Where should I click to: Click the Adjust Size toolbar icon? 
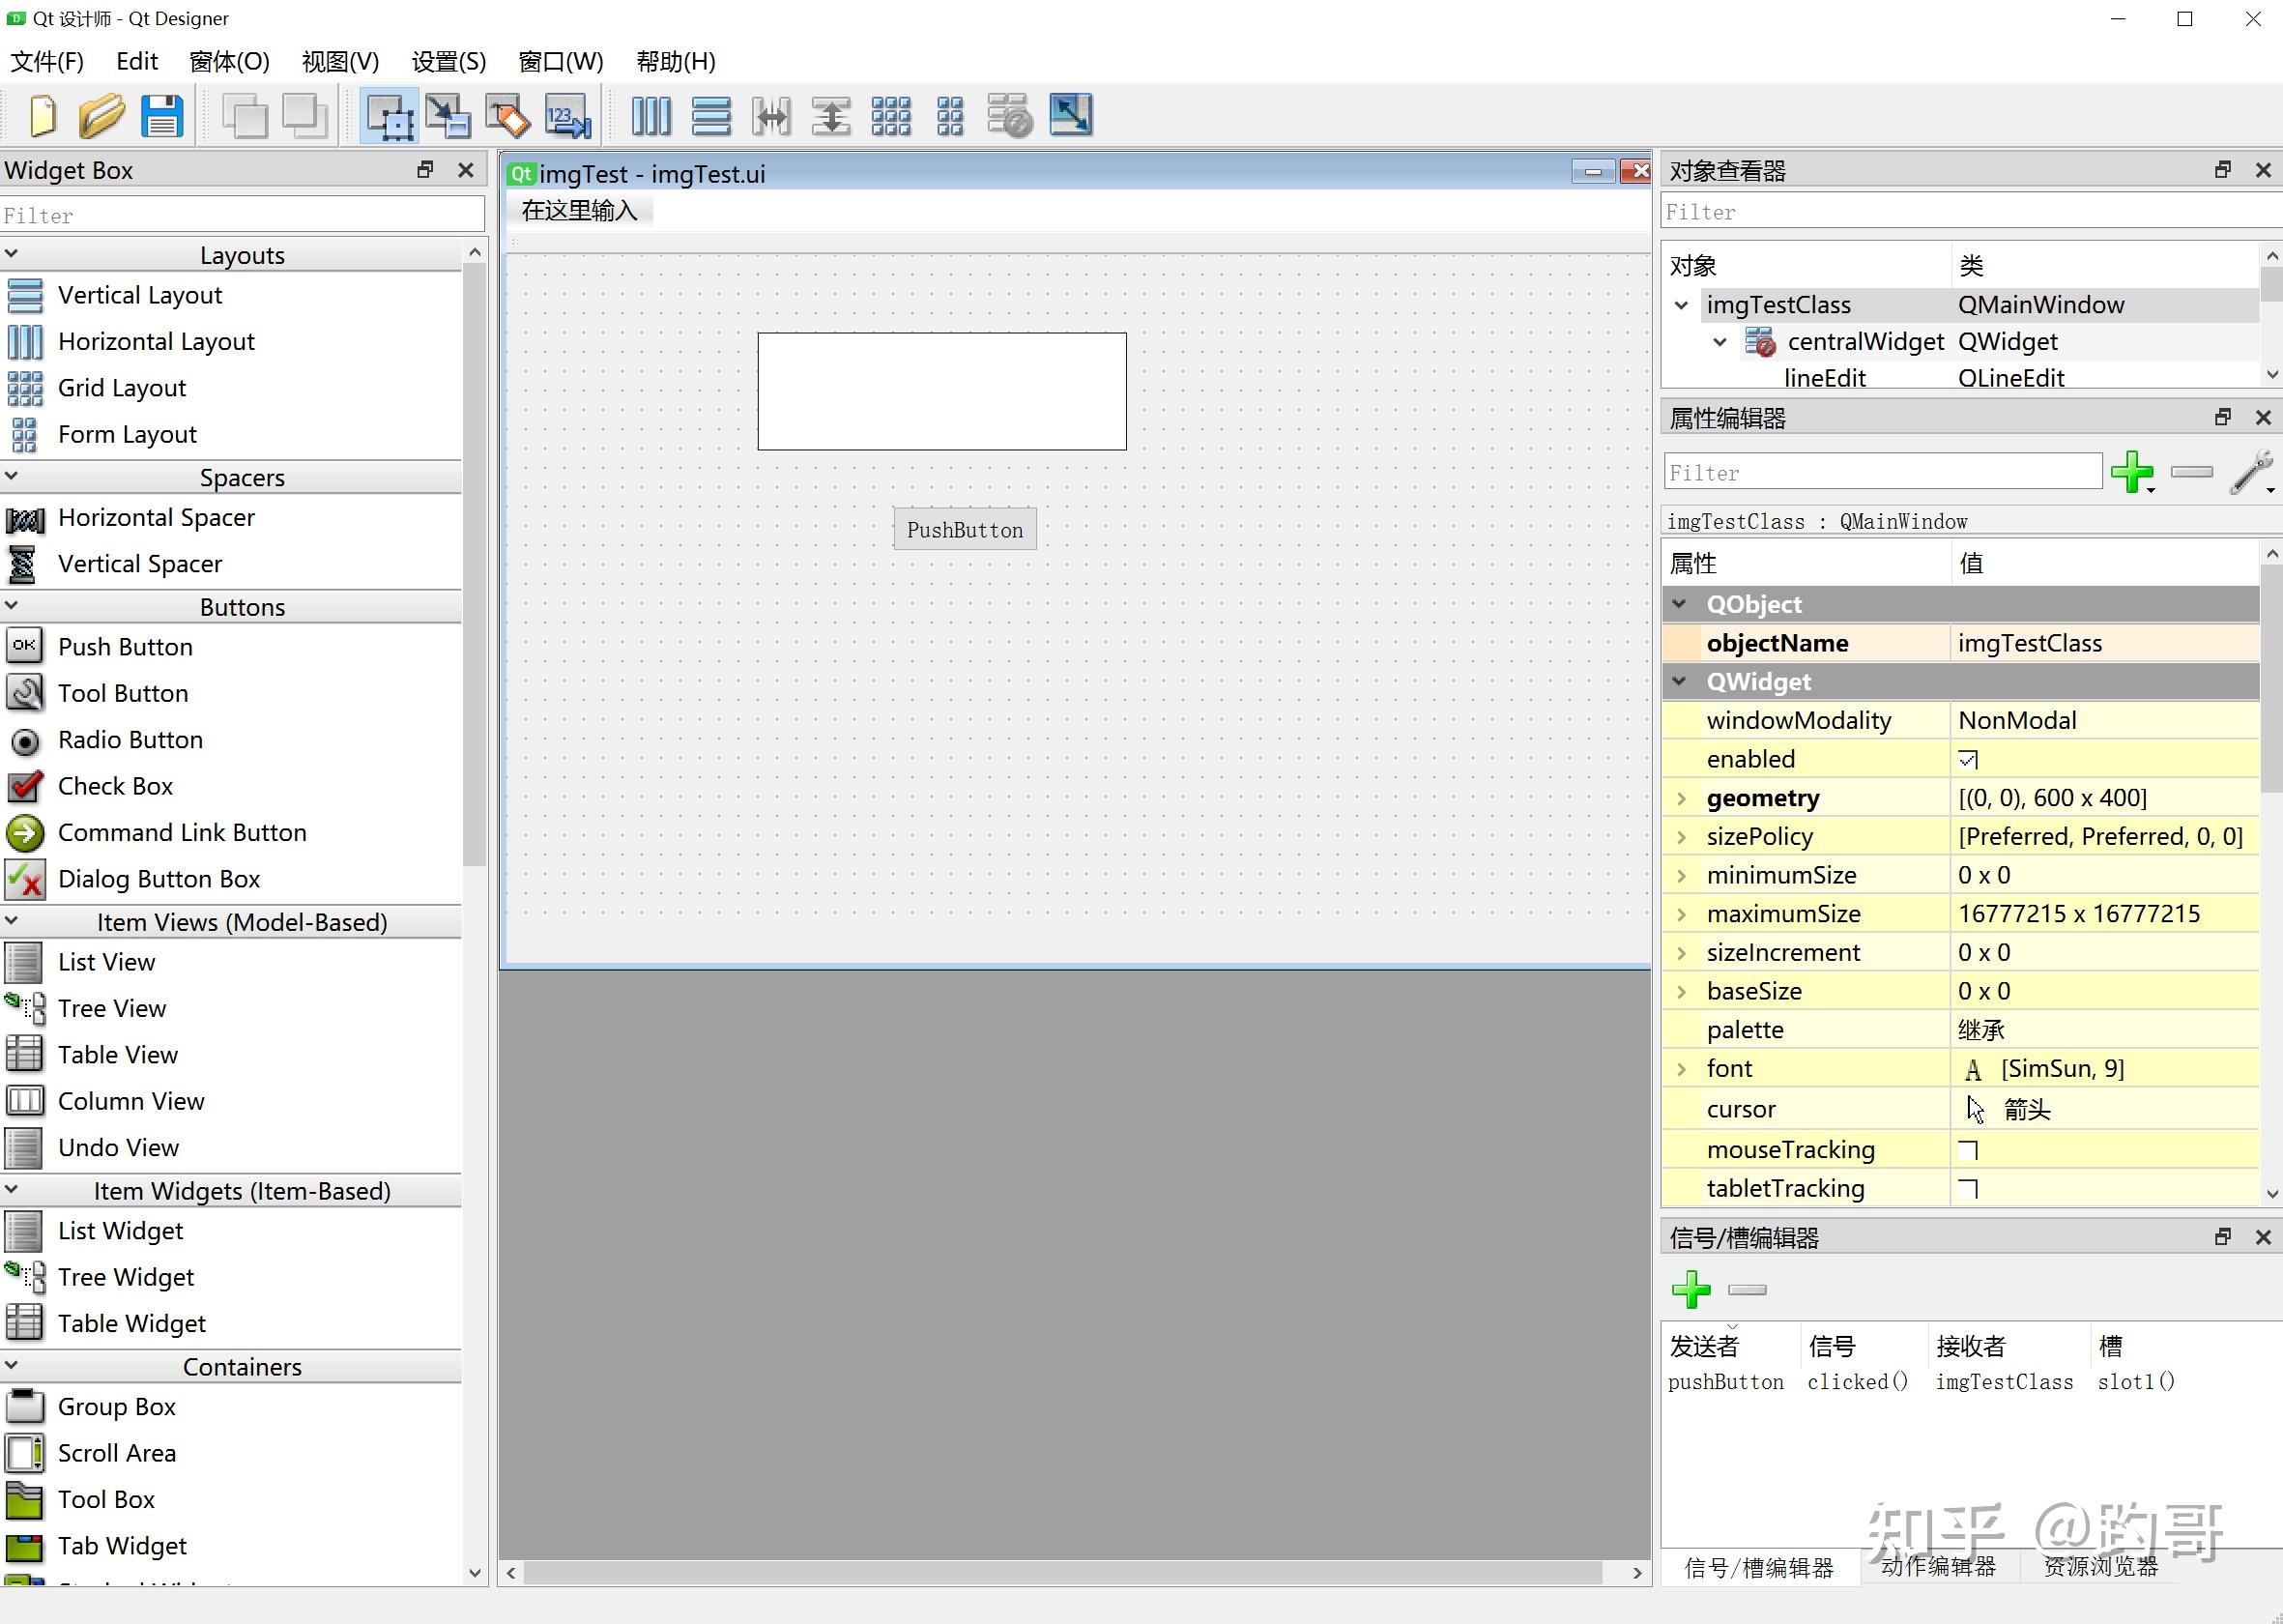coord(1070,116)
